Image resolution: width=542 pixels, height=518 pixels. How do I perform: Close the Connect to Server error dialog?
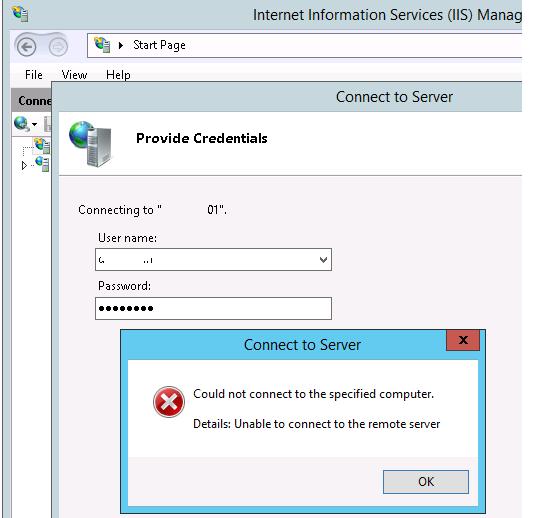(x=463, y=340)
